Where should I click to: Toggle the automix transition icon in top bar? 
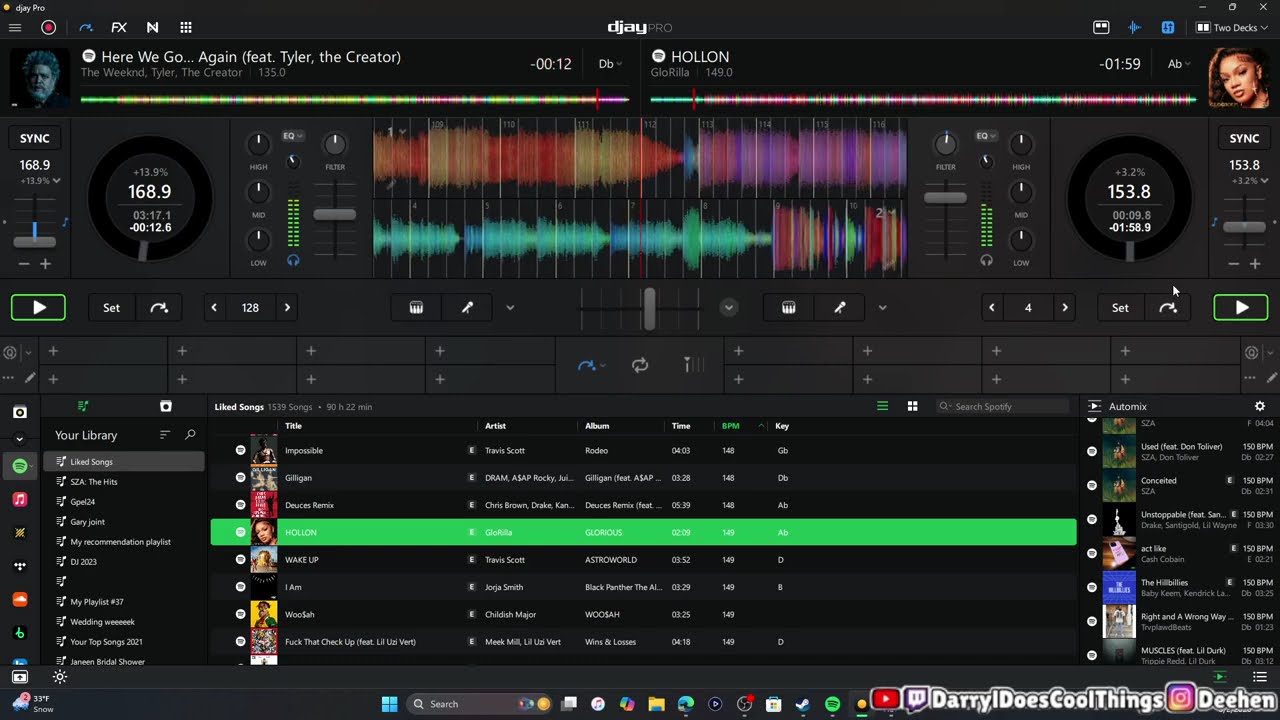pos(85,28)
